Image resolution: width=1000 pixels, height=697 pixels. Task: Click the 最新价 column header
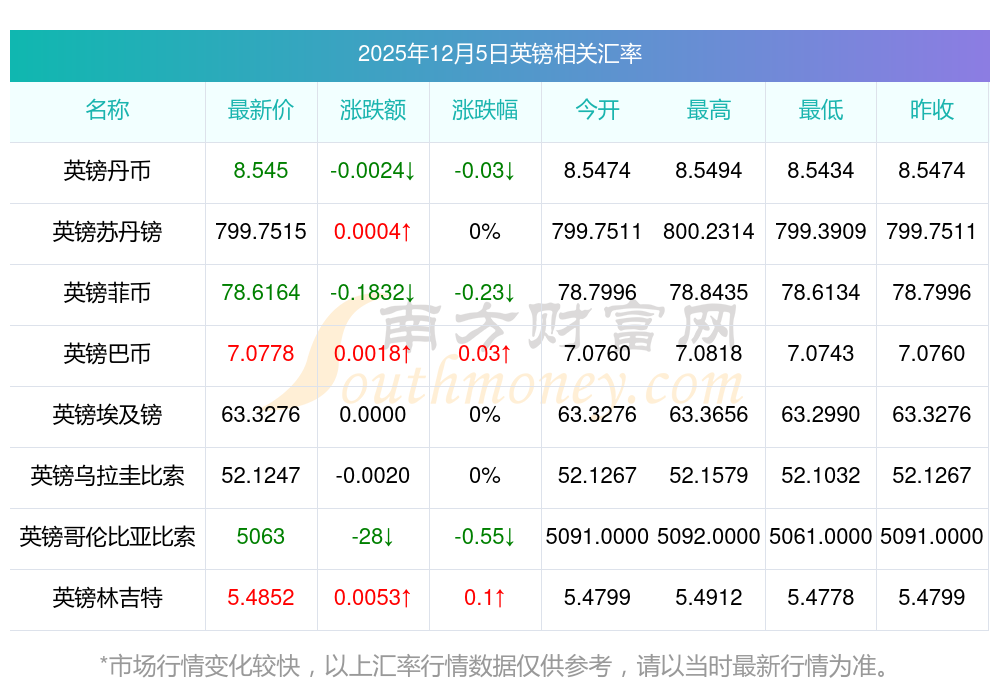coord(261,110)
